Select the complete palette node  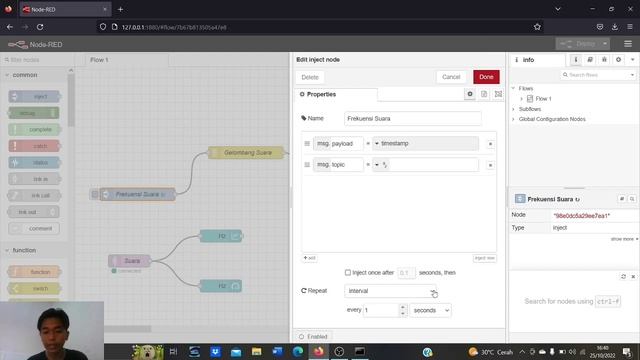pos(34,130)
